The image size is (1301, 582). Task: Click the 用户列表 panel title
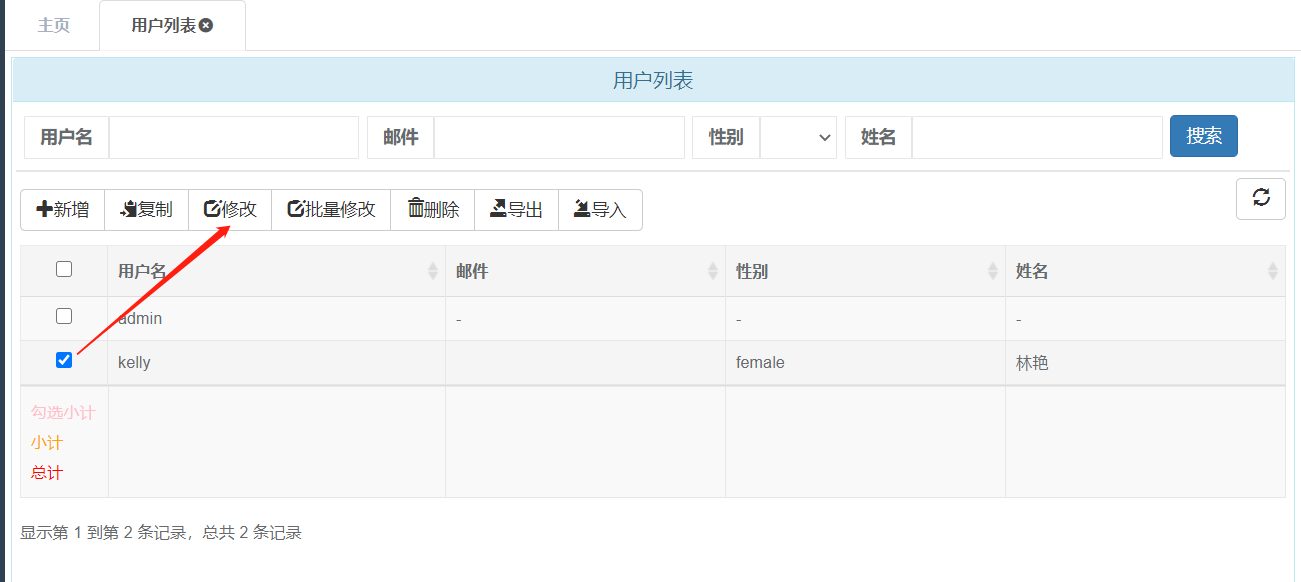[x=653, y=81]
